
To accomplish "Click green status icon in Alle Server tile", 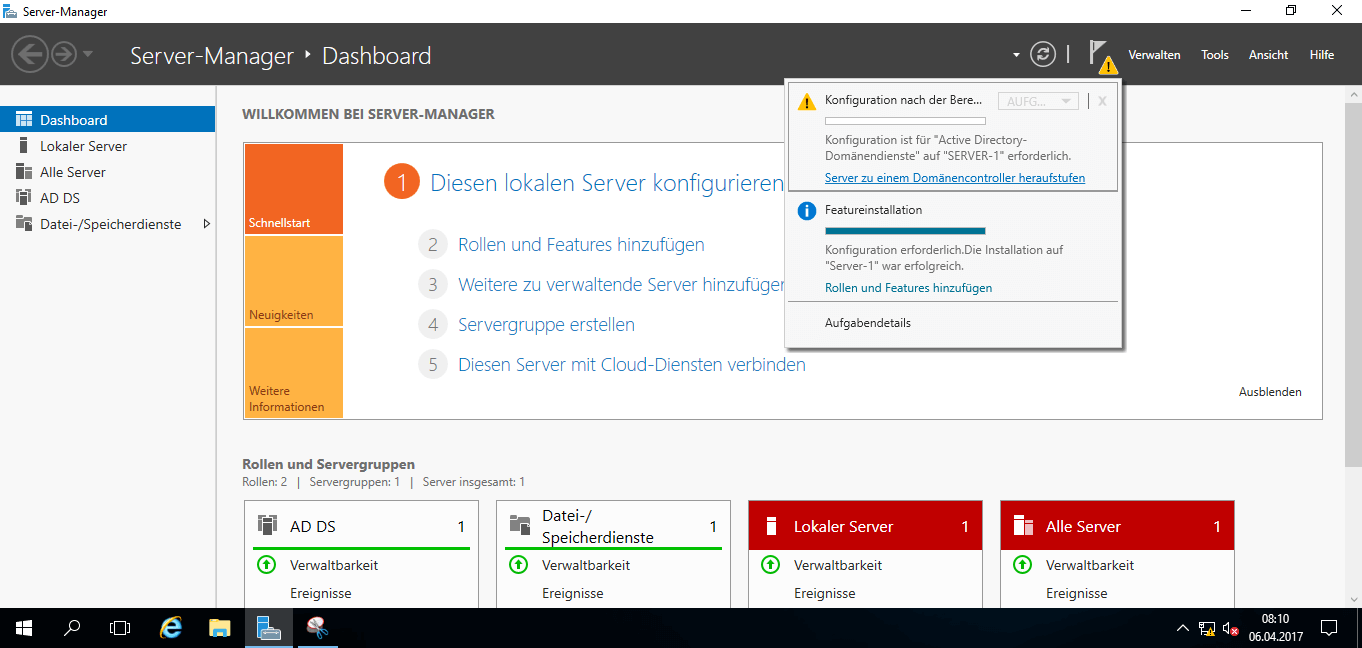I will [1022, 565].
